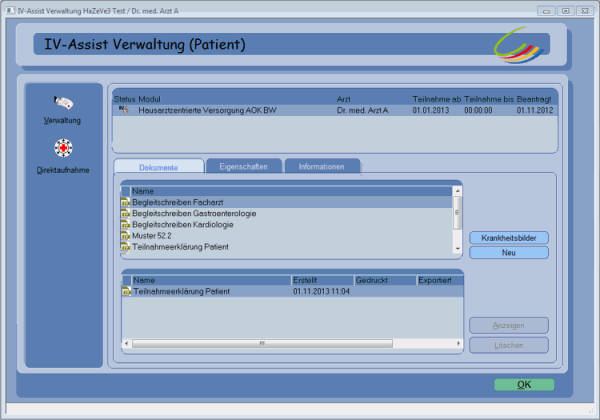Select created Teilnahmeerklärung Patient row in lower table
The width and height of the screenshot is (600, 420).
point(292,291)
